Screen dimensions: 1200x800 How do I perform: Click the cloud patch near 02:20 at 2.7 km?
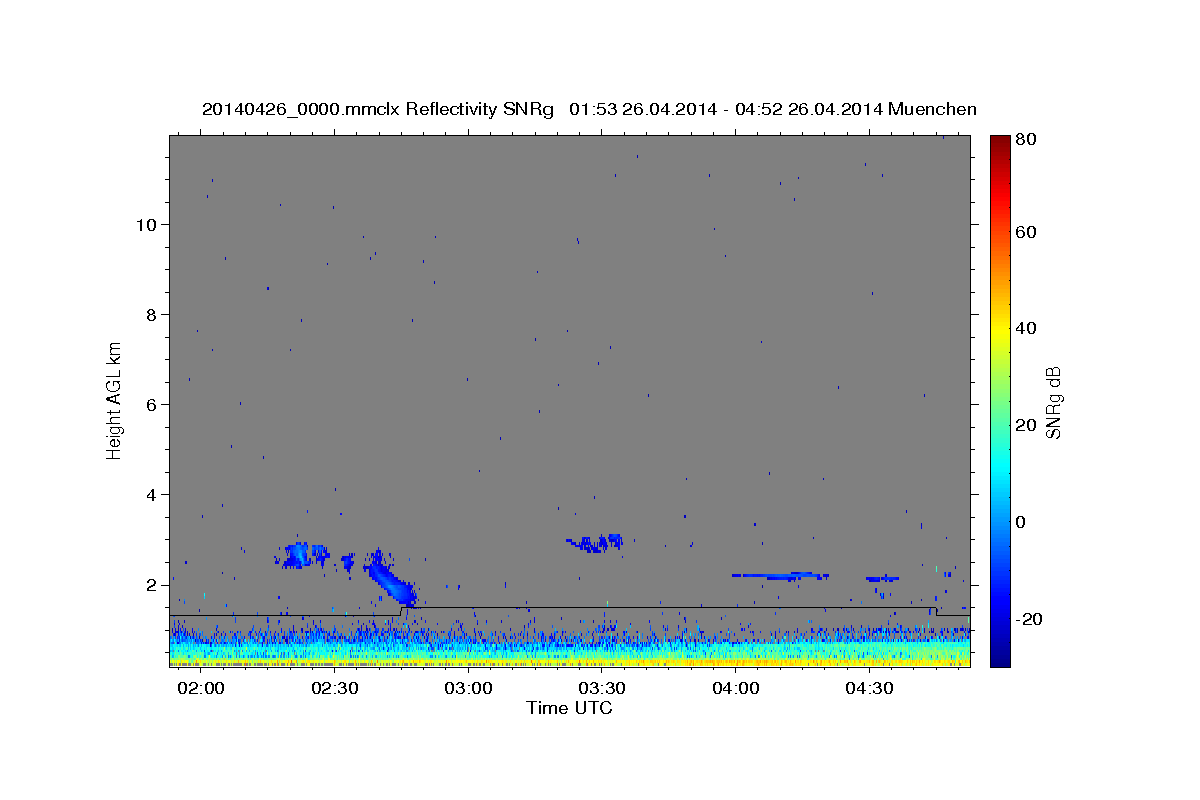tap(302, 555)
